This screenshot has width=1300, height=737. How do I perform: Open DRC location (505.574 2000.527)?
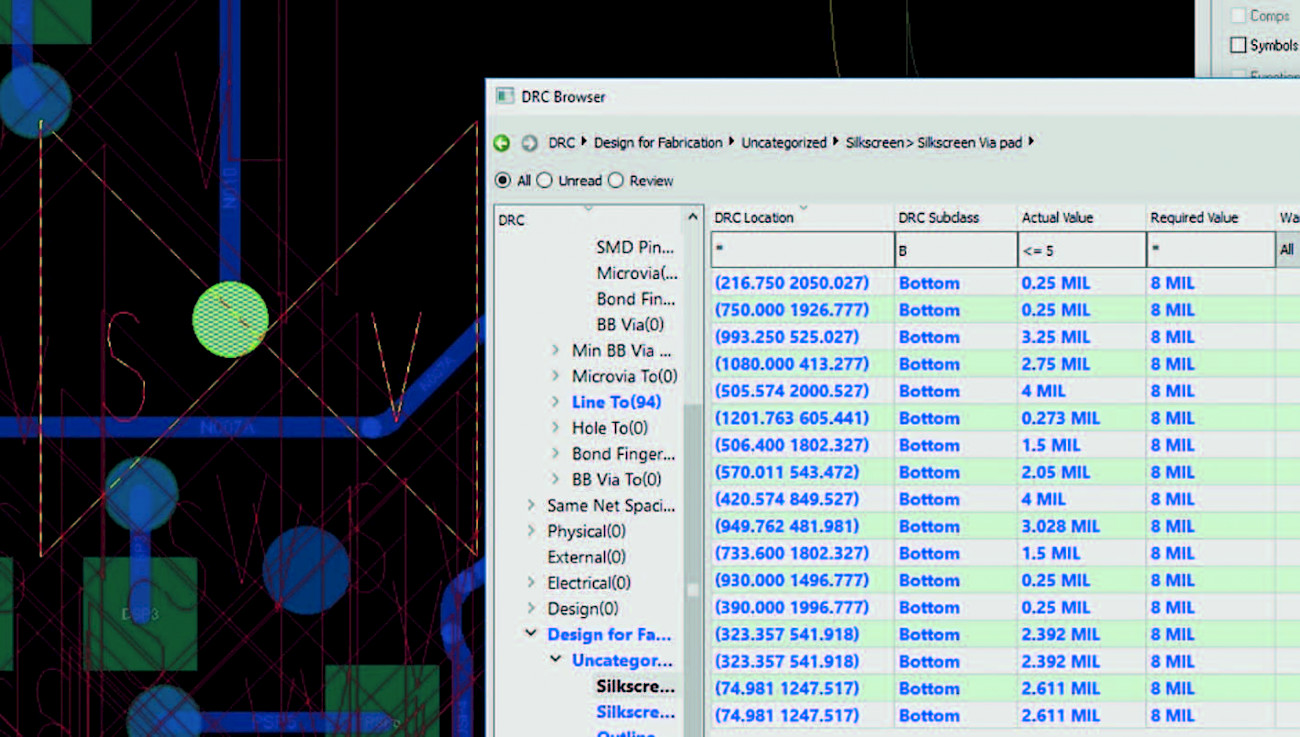point(791,391)
